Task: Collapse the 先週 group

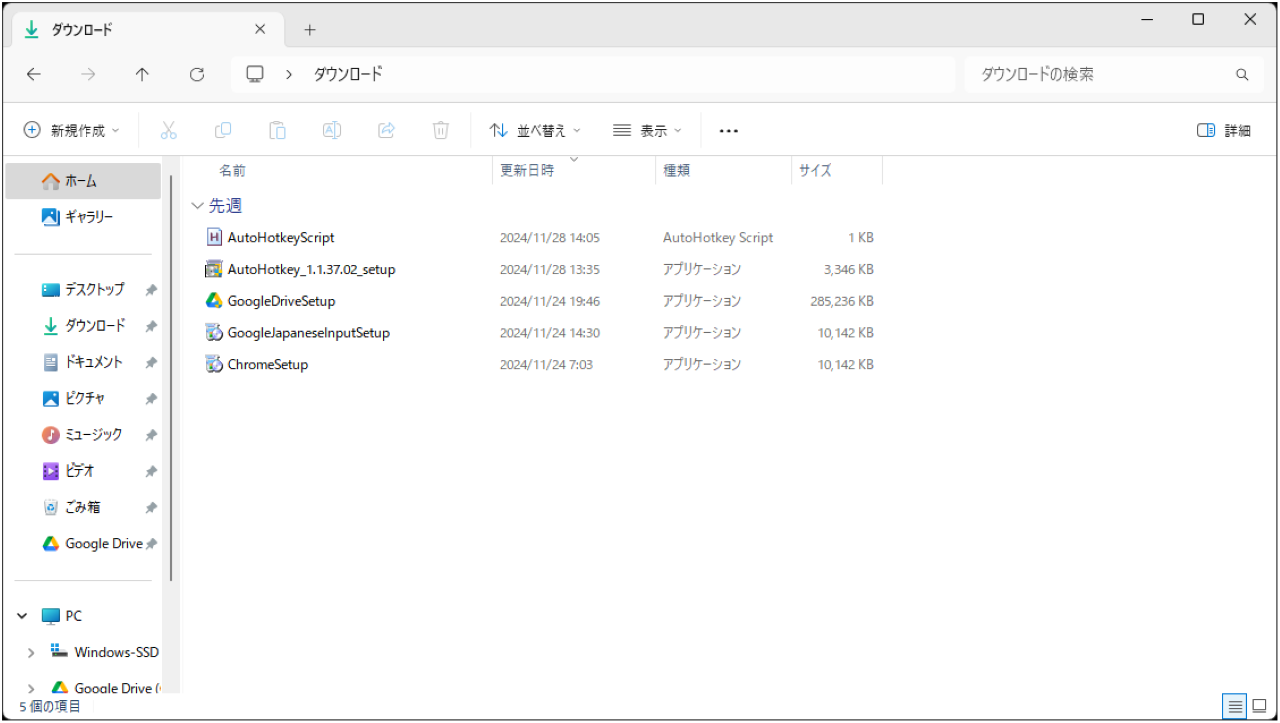Action: pyautogui.click(x=197, y=206)
